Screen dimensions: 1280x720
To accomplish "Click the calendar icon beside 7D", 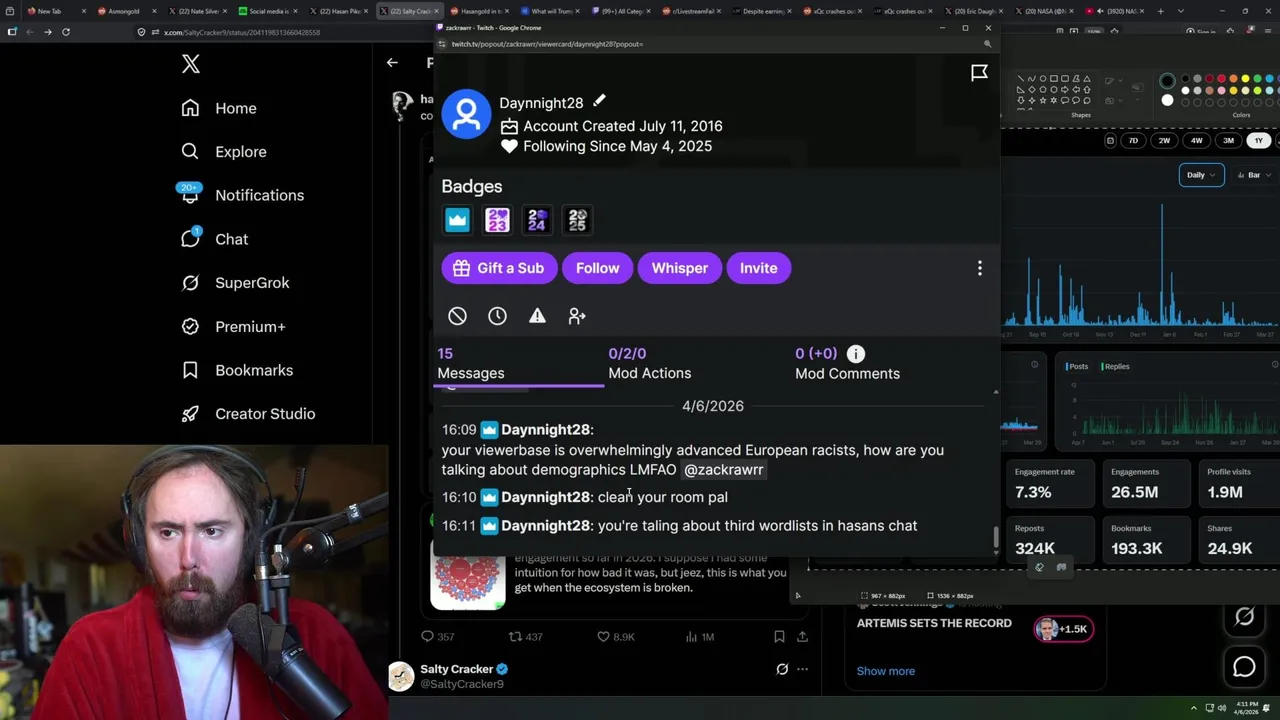I will [1110, 141].
